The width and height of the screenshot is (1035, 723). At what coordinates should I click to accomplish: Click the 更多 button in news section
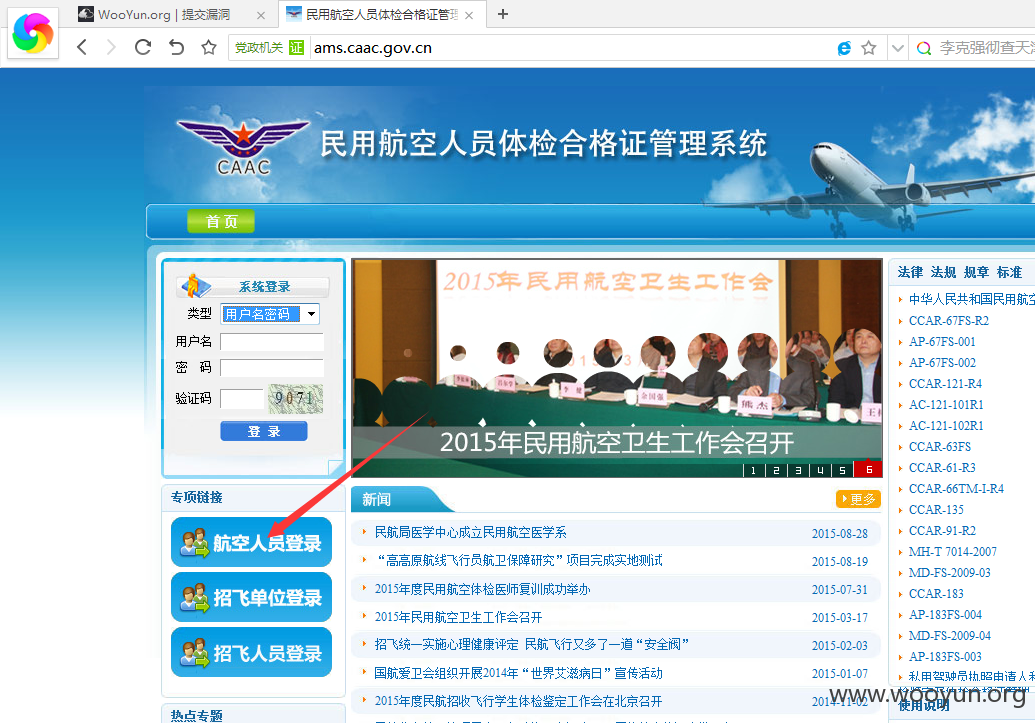pyautogui.click(x=858, y=499)
